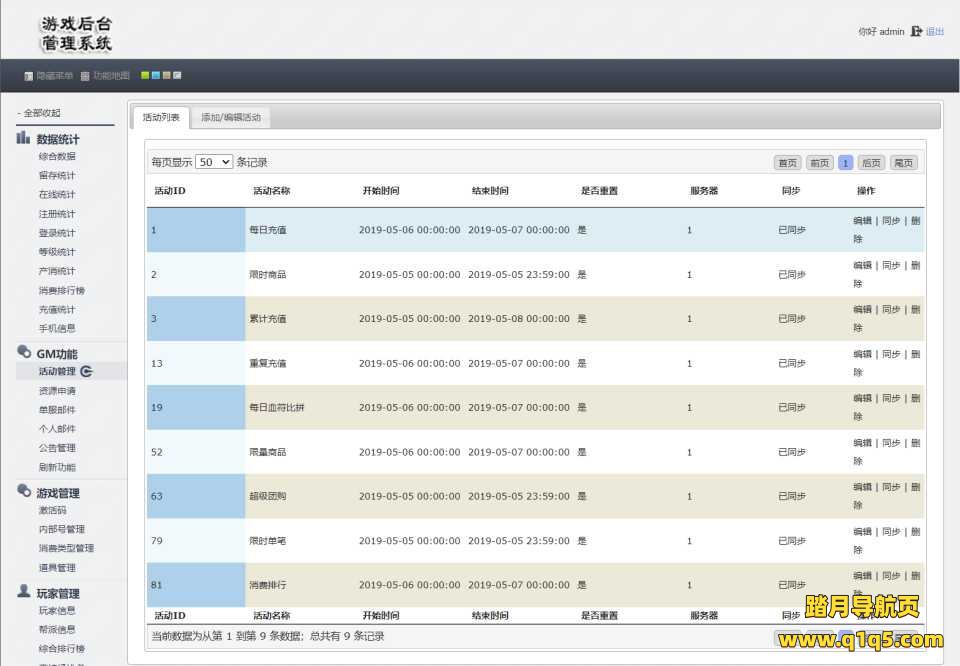Click the 功能地图 function map icon

pos(85,76)
